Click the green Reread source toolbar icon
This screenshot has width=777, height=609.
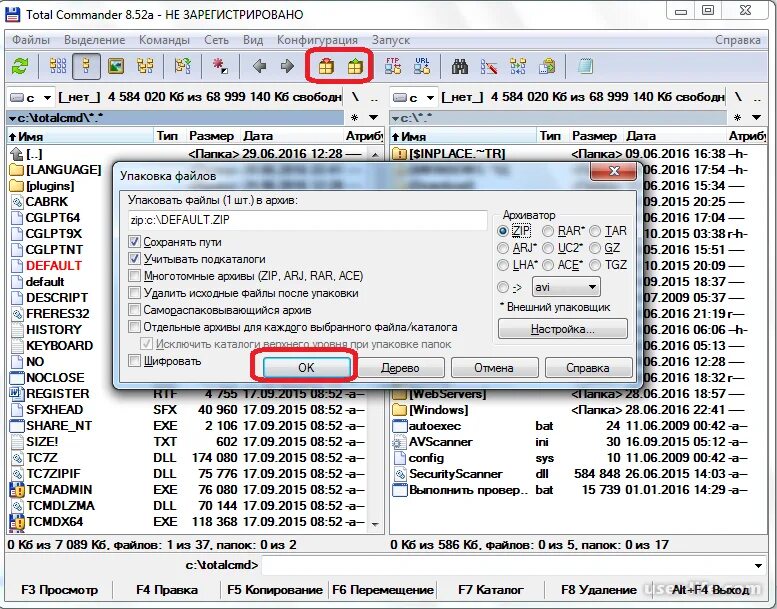[x=20, y=66]
